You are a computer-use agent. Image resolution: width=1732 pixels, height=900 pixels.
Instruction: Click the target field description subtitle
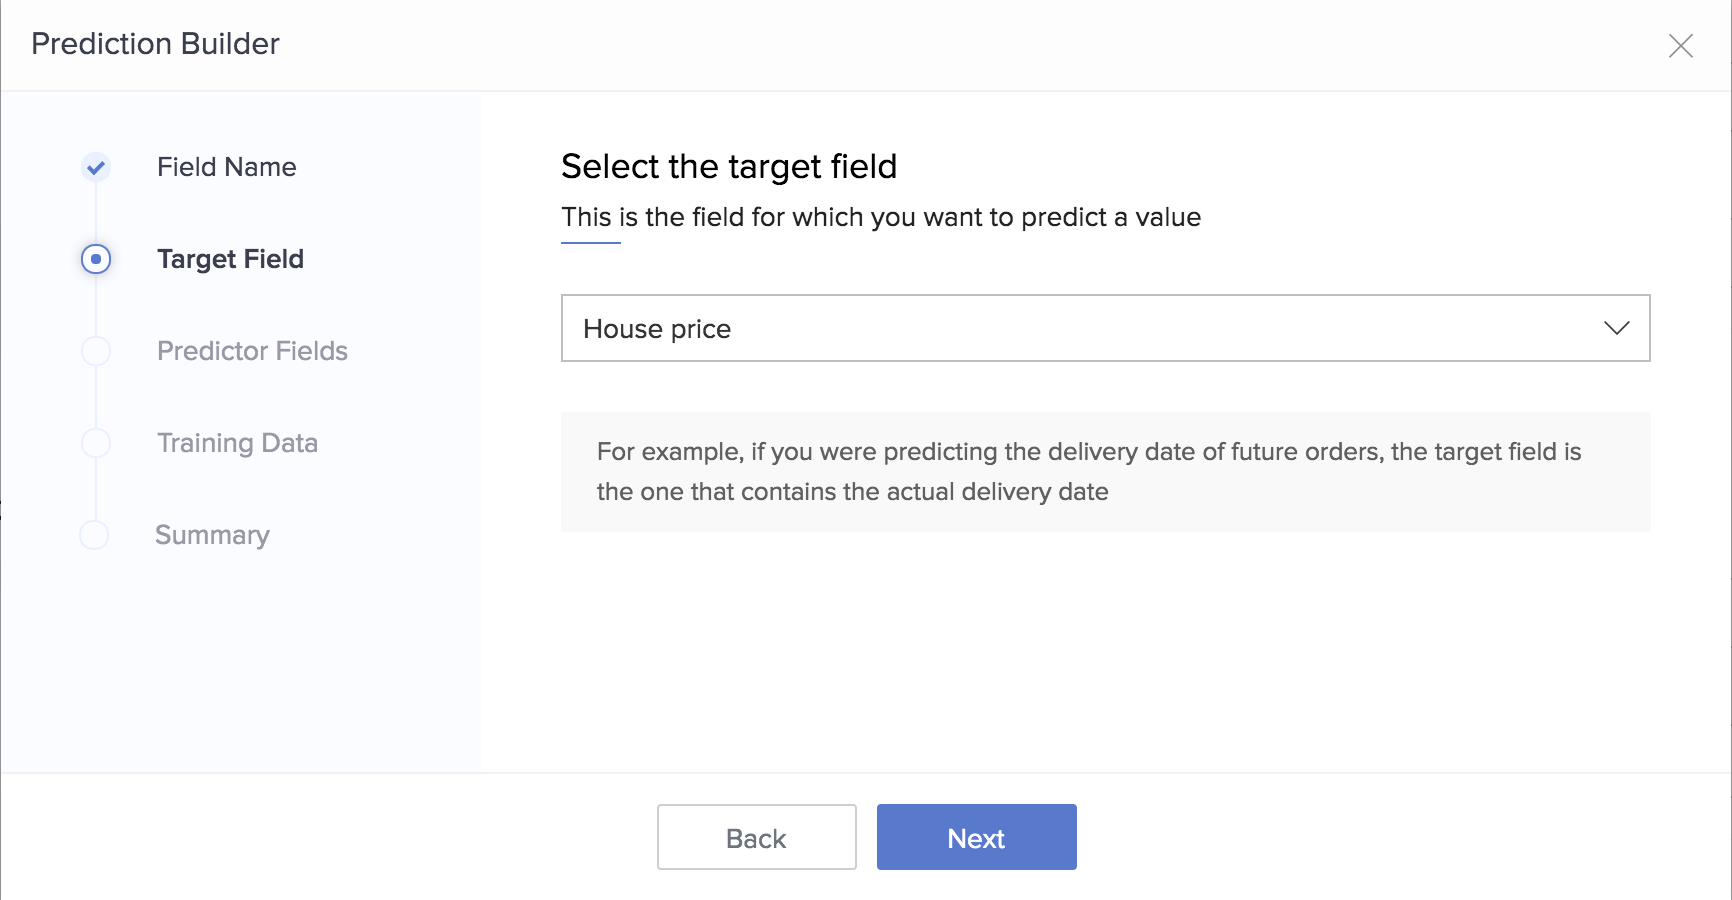pyautogui.click(x=881, y=217)
